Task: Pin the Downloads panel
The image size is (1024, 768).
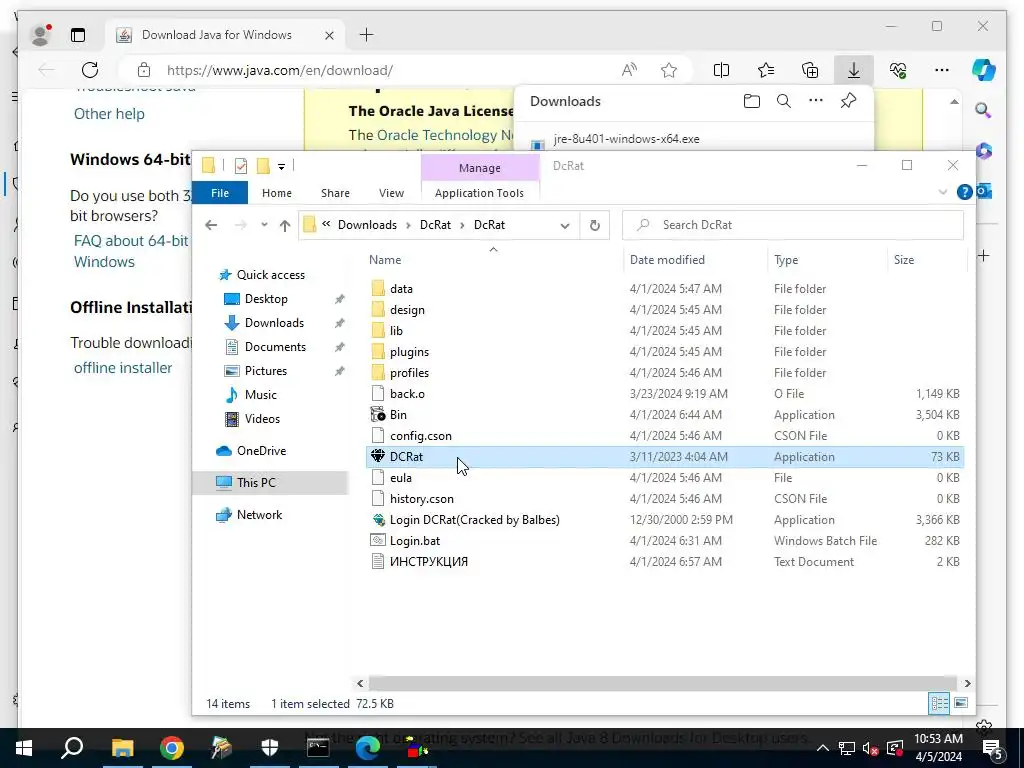Action: 848,101
